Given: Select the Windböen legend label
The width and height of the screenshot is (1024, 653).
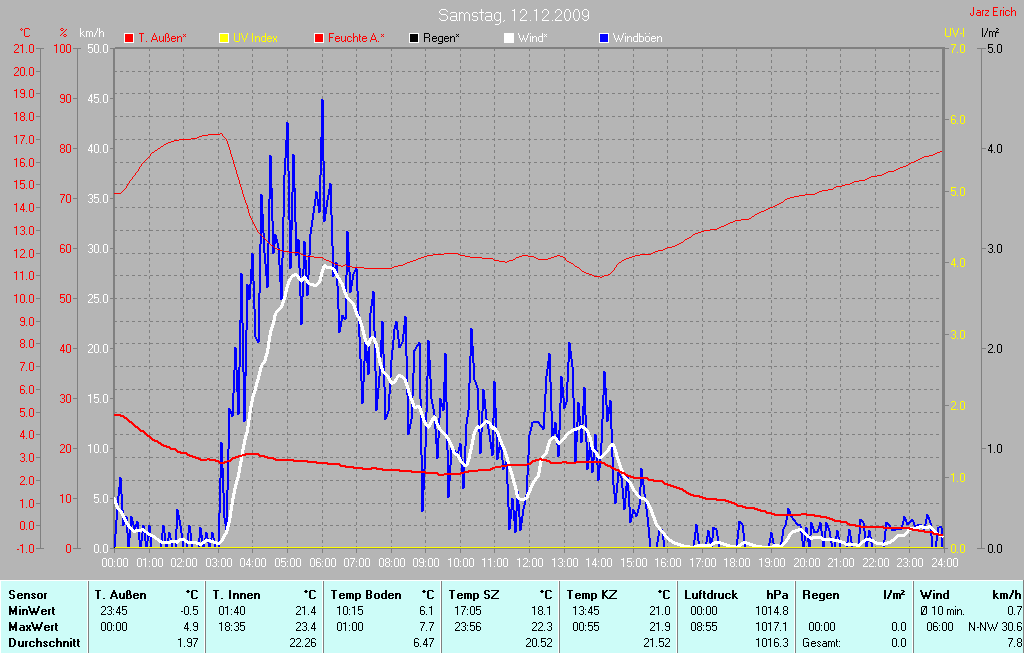Looking at the screenshot, I should (637, 38).
